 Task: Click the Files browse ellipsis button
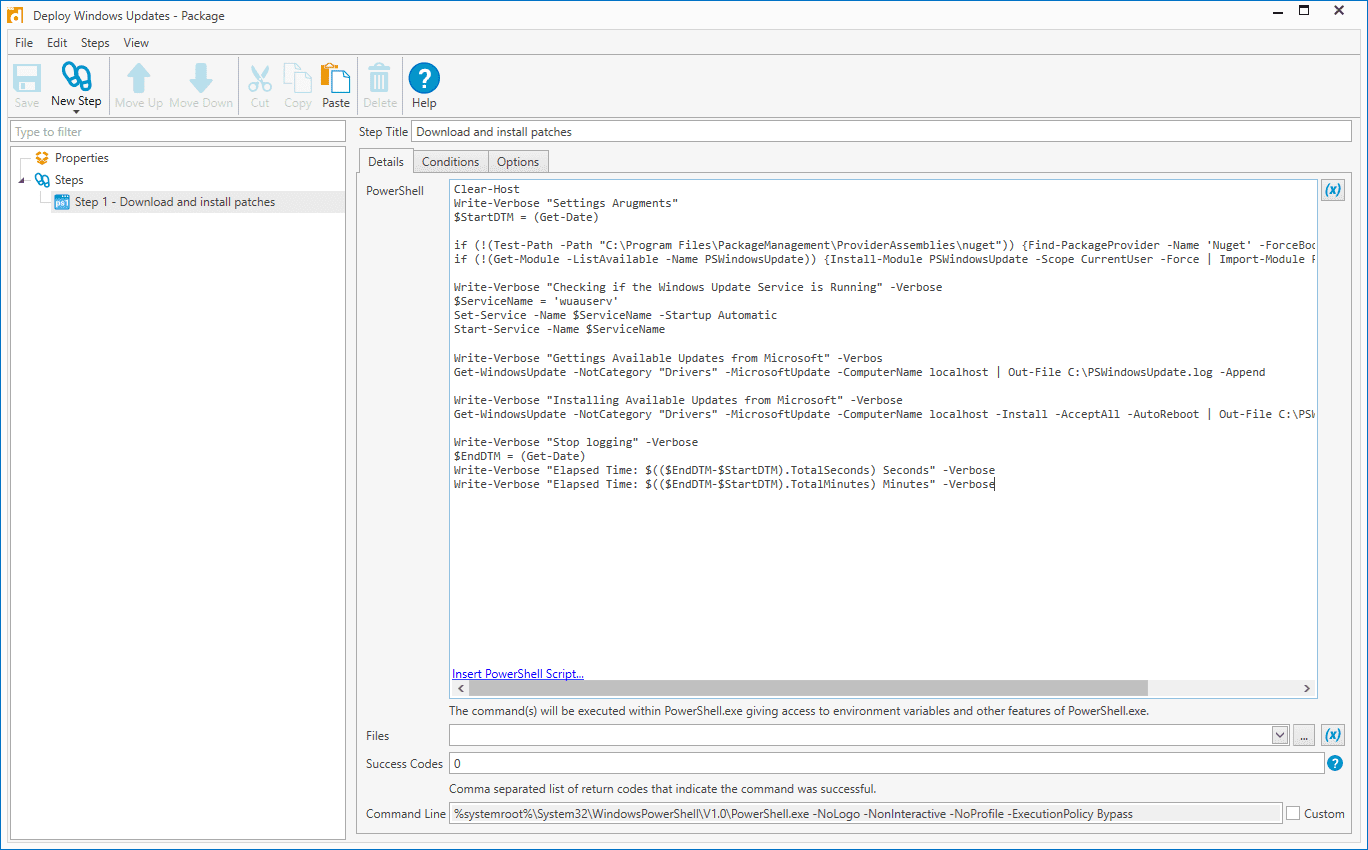click(1303, 735)
